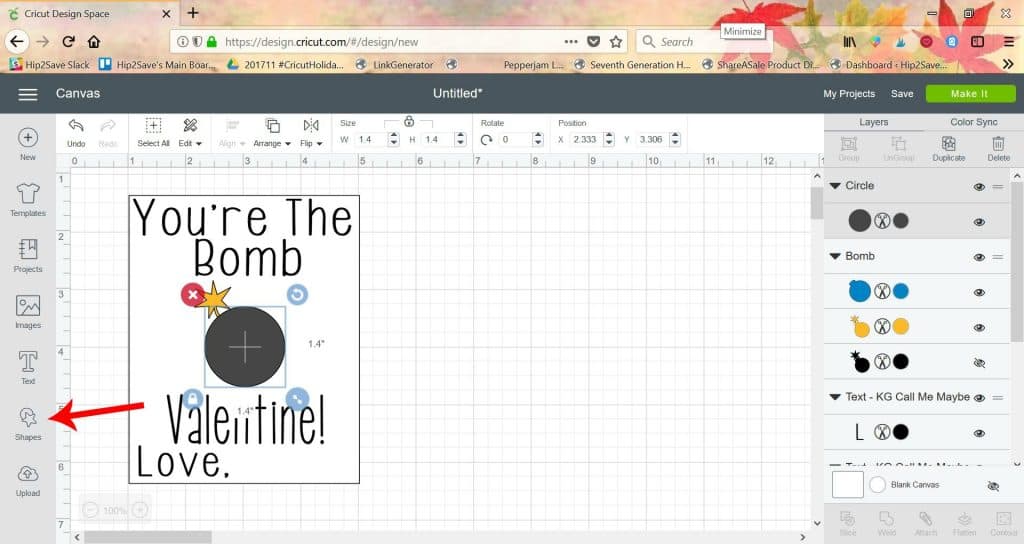Image resolution: width=1024 pixels, height=544 pixels.
Task: Open the Edit dropdown
Action: 190,133
